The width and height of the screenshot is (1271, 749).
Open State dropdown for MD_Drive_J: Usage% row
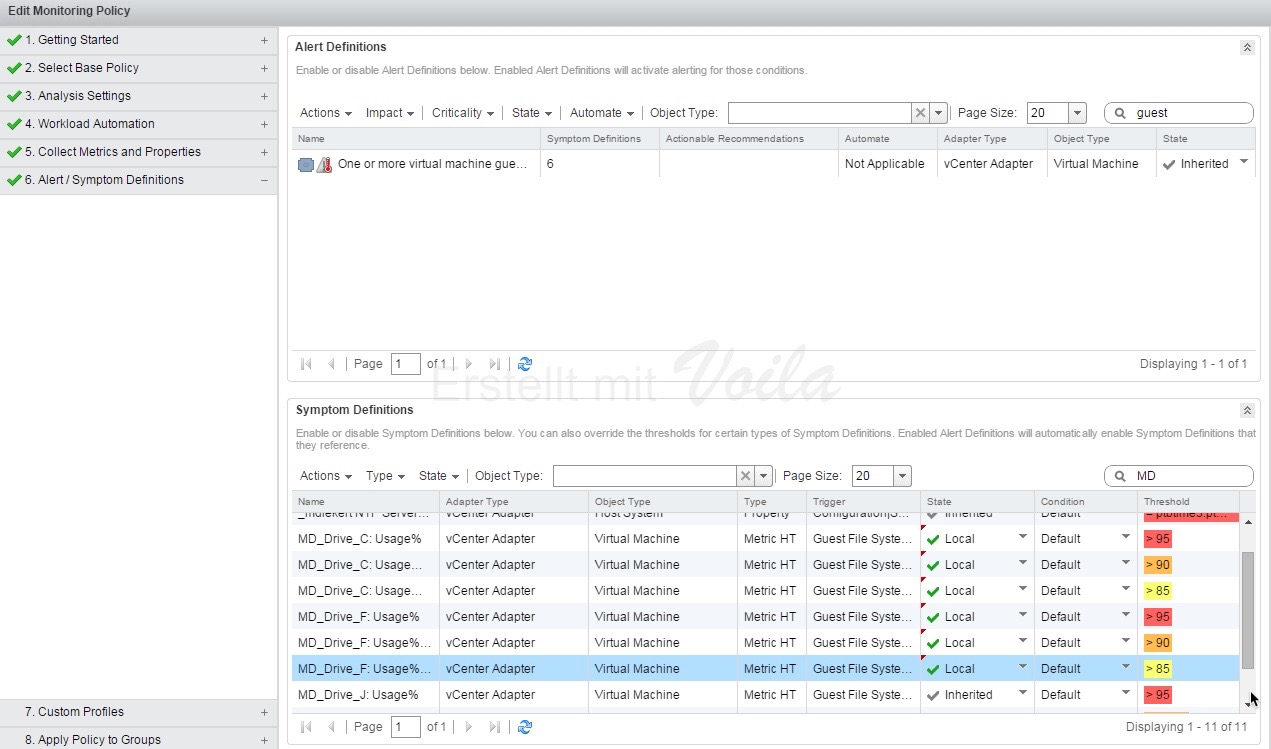1022,694
